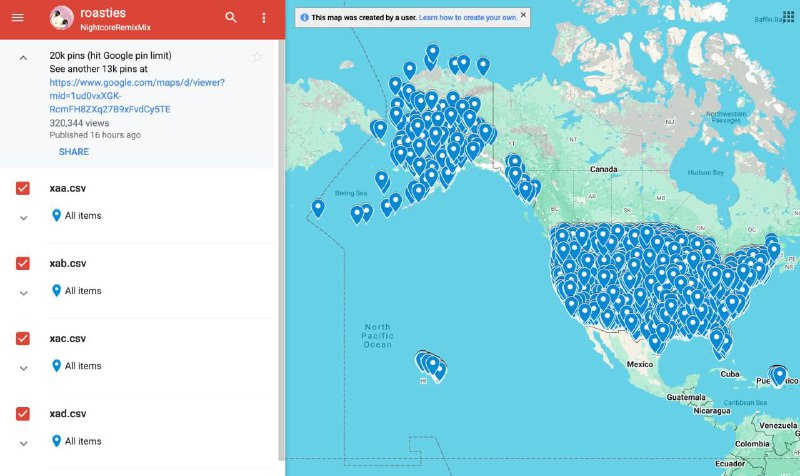This screenshot has width=800, height=476.
Task: Toggle the xab.csv layer checkbox
Action: coord(24,263)
